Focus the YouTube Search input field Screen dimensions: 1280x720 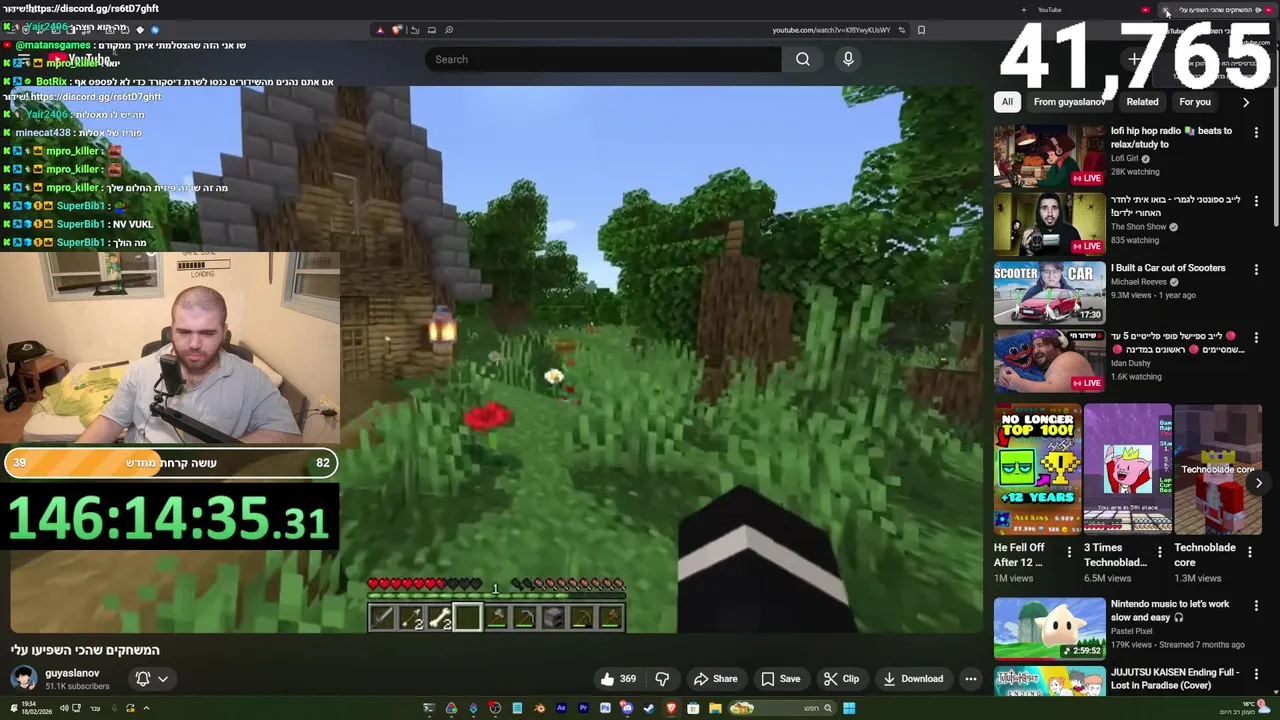pos(604,59)
